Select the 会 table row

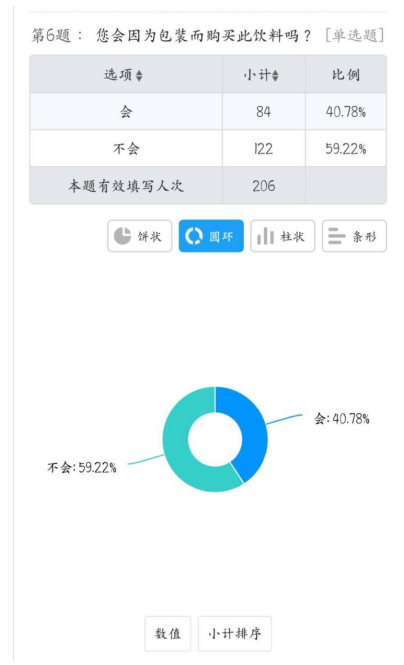coord(208,112)
